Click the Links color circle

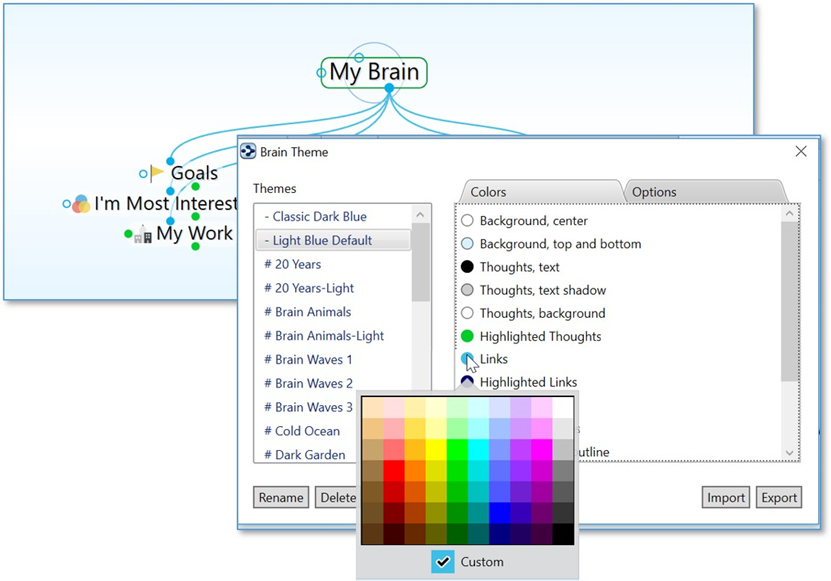pos(467,358)
